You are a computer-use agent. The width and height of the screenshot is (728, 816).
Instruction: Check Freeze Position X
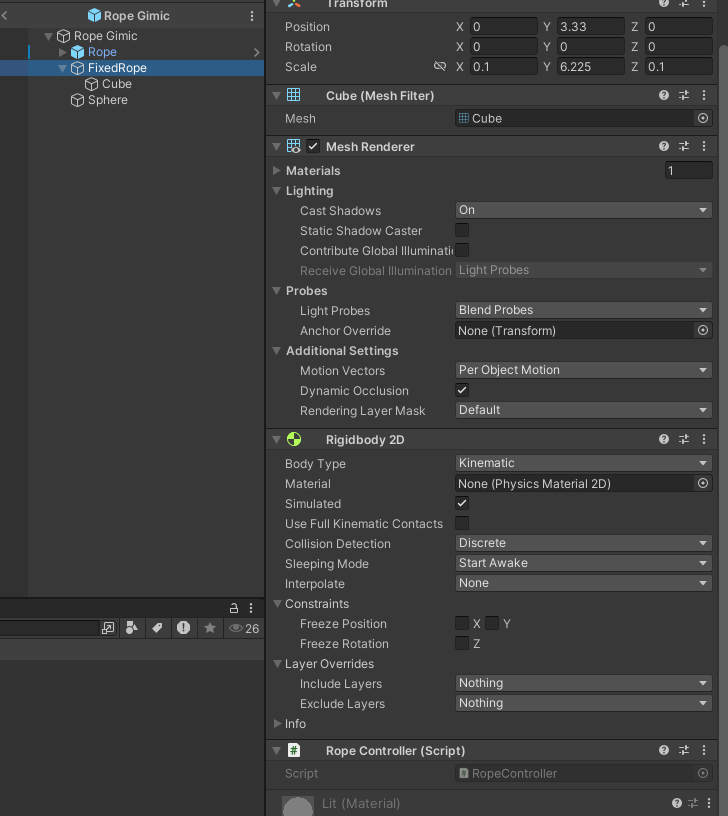pyautogui.click(x=462, y=623)
